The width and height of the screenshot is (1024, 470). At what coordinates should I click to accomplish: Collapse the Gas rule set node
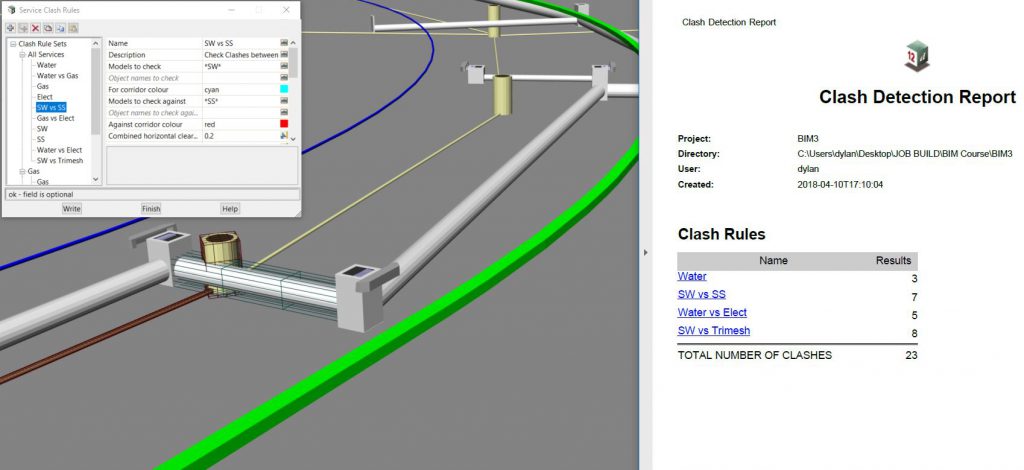(21, 171)
